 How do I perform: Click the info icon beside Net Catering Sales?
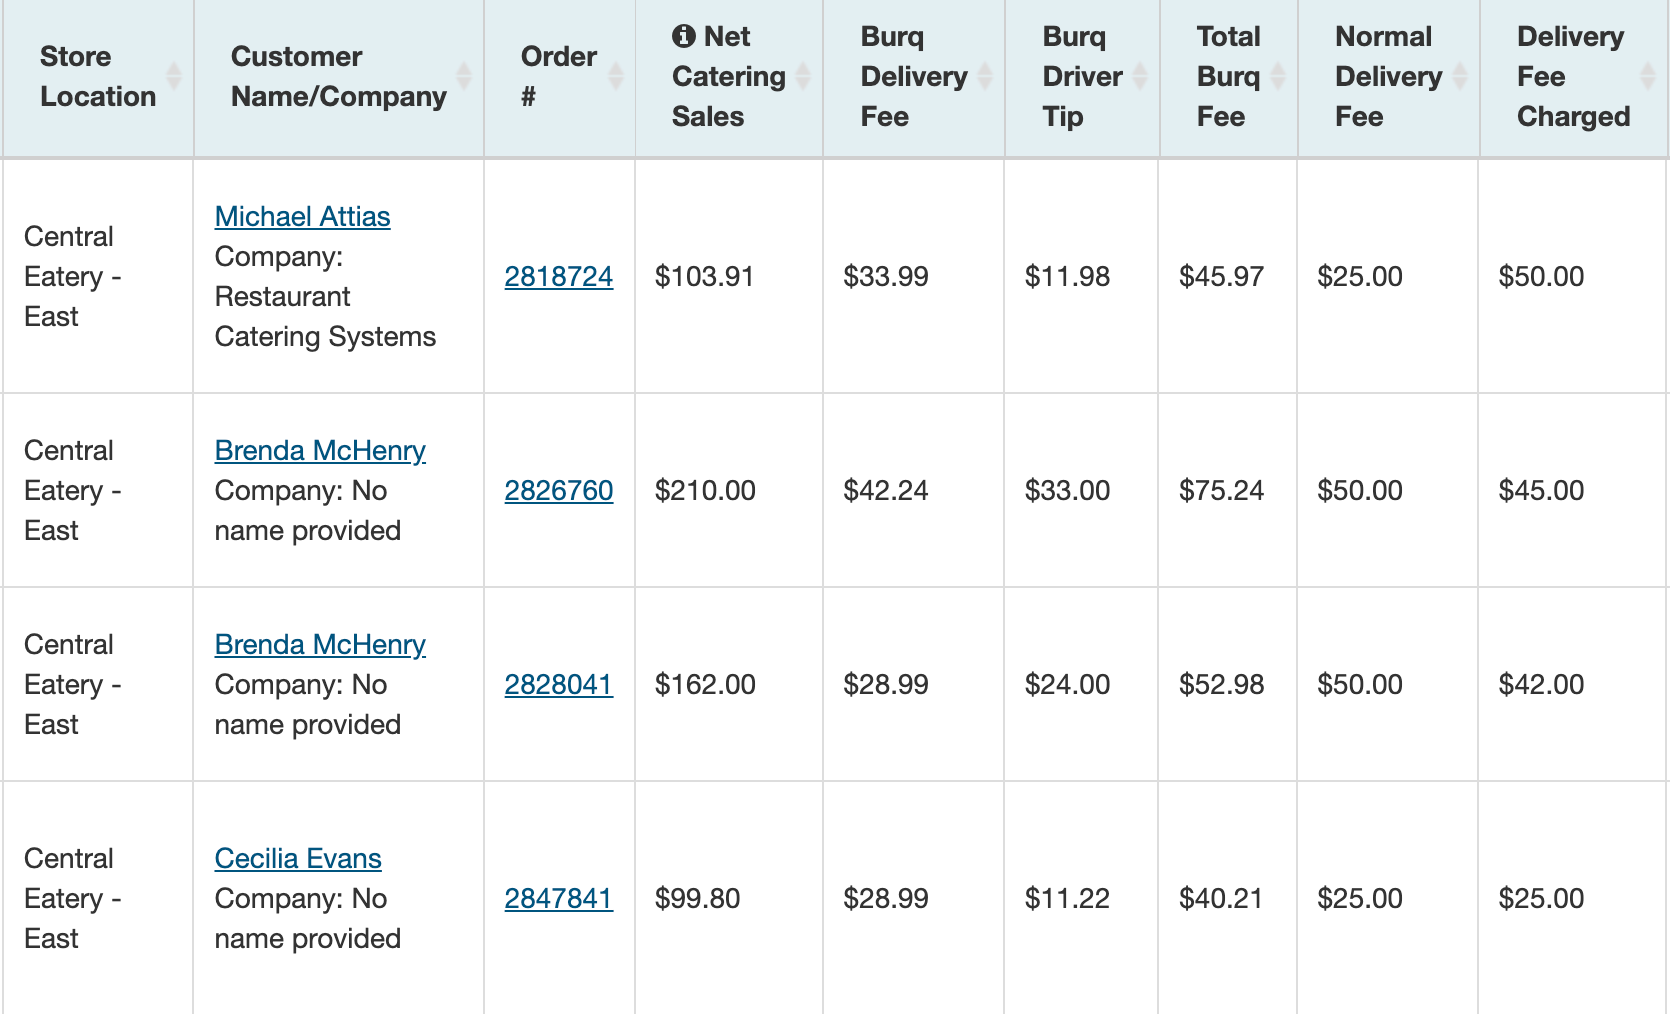(x=684, y=37)
